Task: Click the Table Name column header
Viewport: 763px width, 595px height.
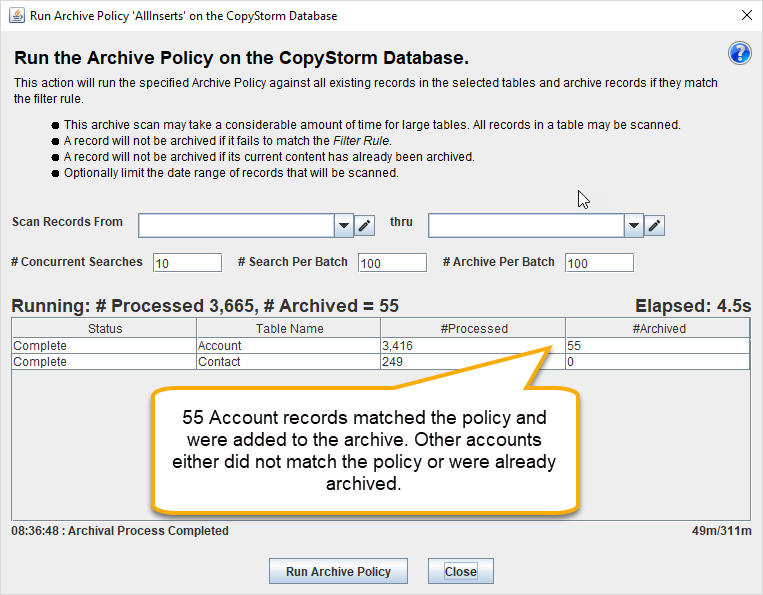Action: click(x=289, y=328)
